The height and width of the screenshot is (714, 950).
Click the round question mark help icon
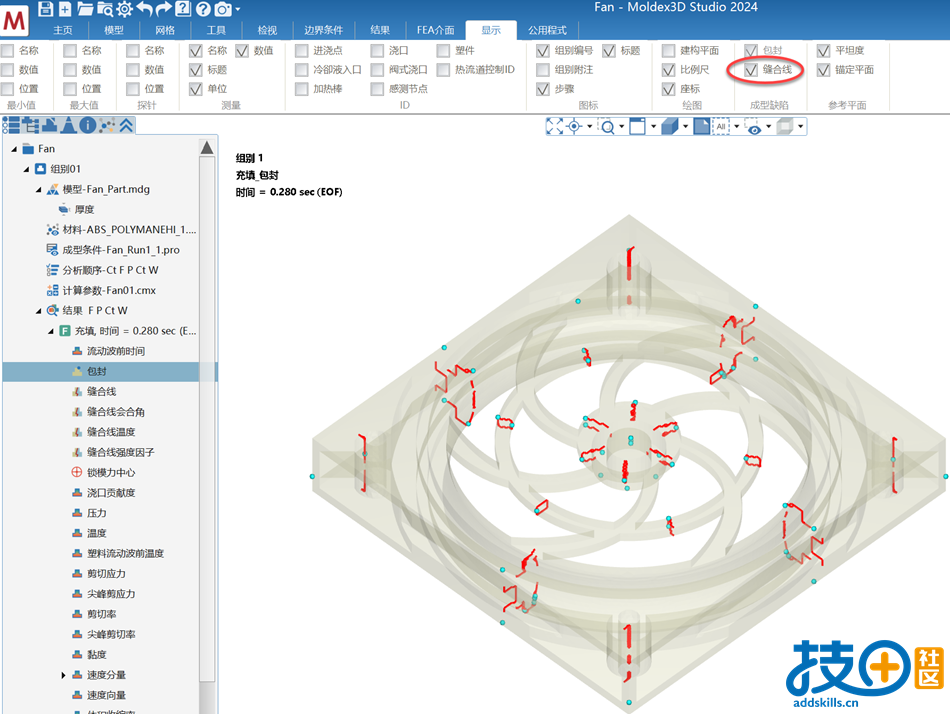pyautogui.click(x=204, y=8)
